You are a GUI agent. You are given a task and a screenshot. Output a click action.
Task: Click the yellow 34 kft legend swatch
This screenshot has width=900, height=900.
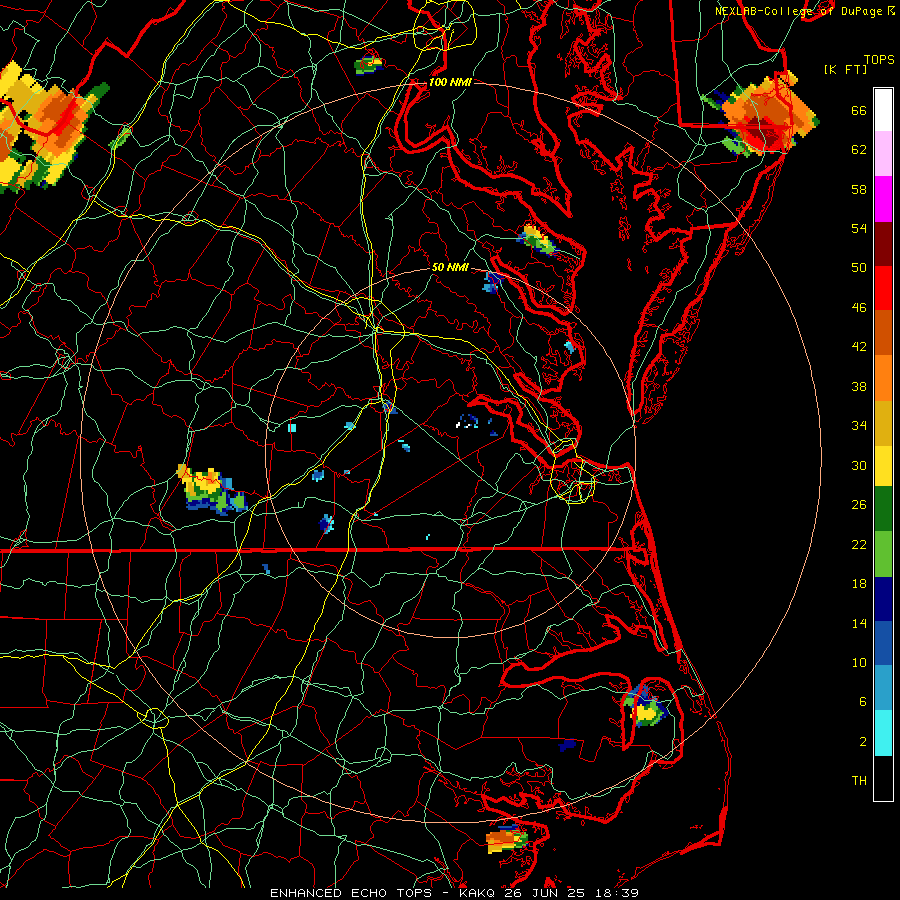pos(883,465)
